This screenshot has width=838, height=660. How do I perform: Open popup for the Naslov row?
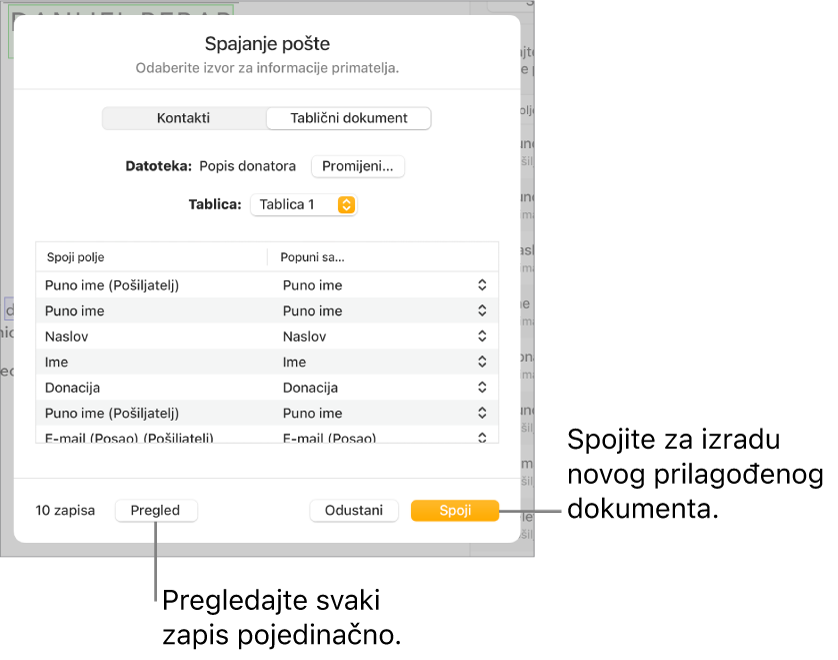[x=482, y=336]
